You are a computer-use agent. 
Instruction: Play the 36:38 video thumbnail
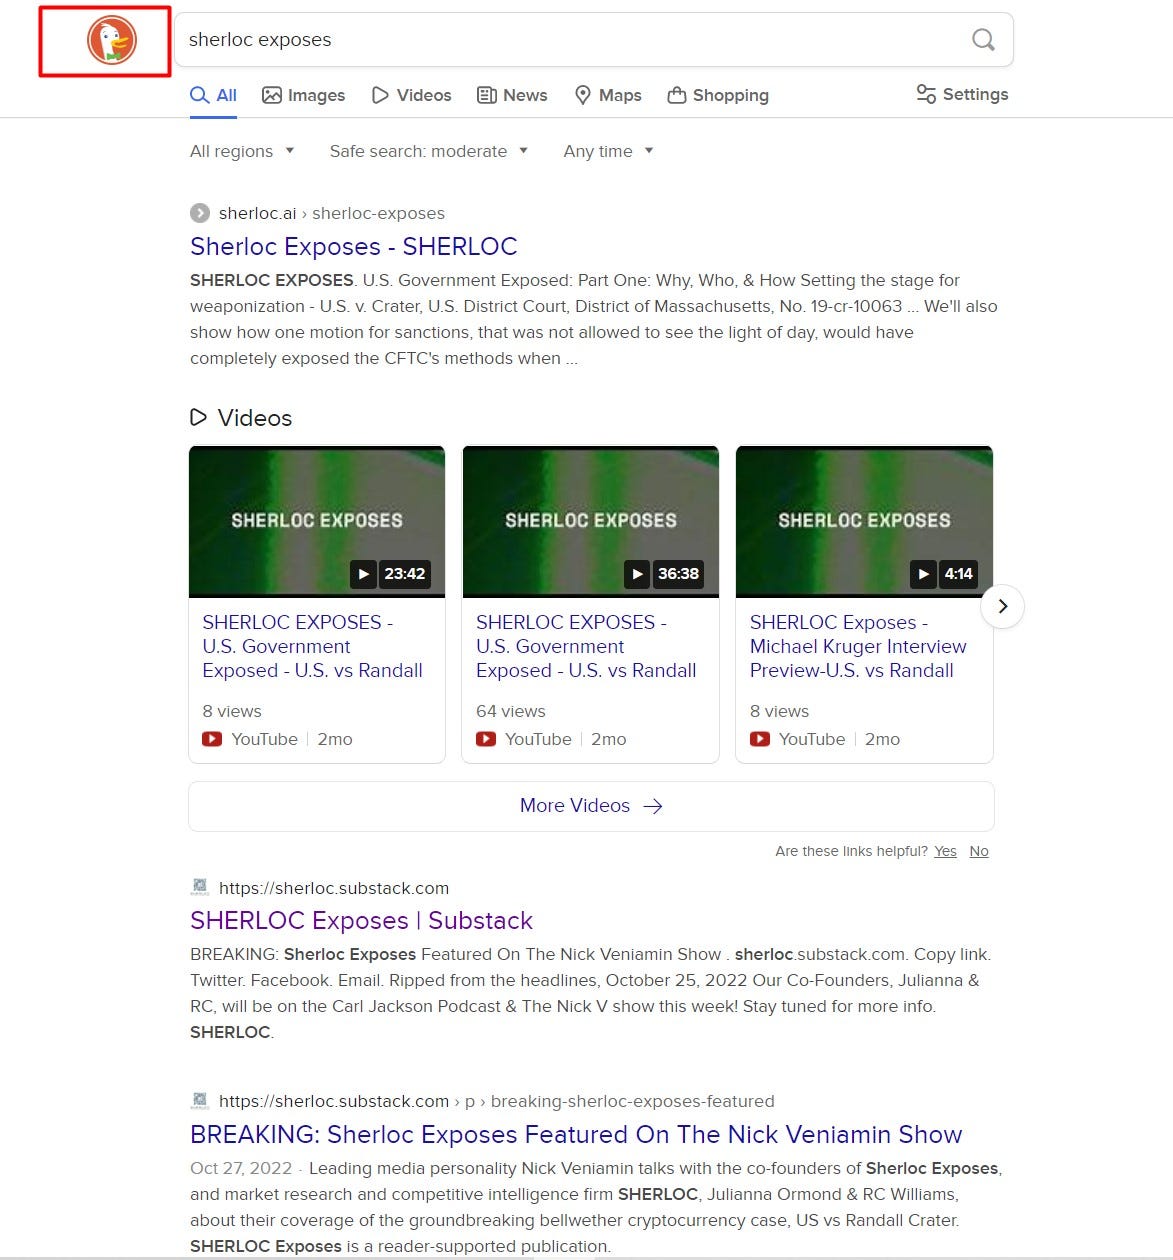(590, 521)
